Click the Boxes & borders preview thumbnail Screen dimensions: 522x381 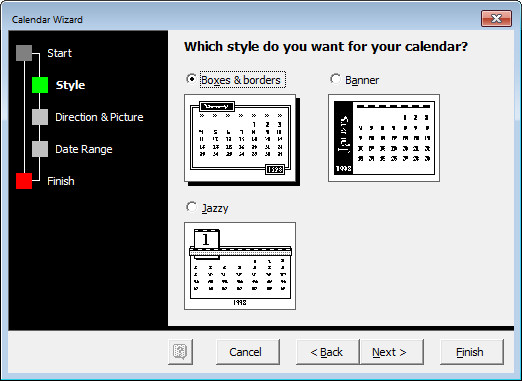point(242,140)
